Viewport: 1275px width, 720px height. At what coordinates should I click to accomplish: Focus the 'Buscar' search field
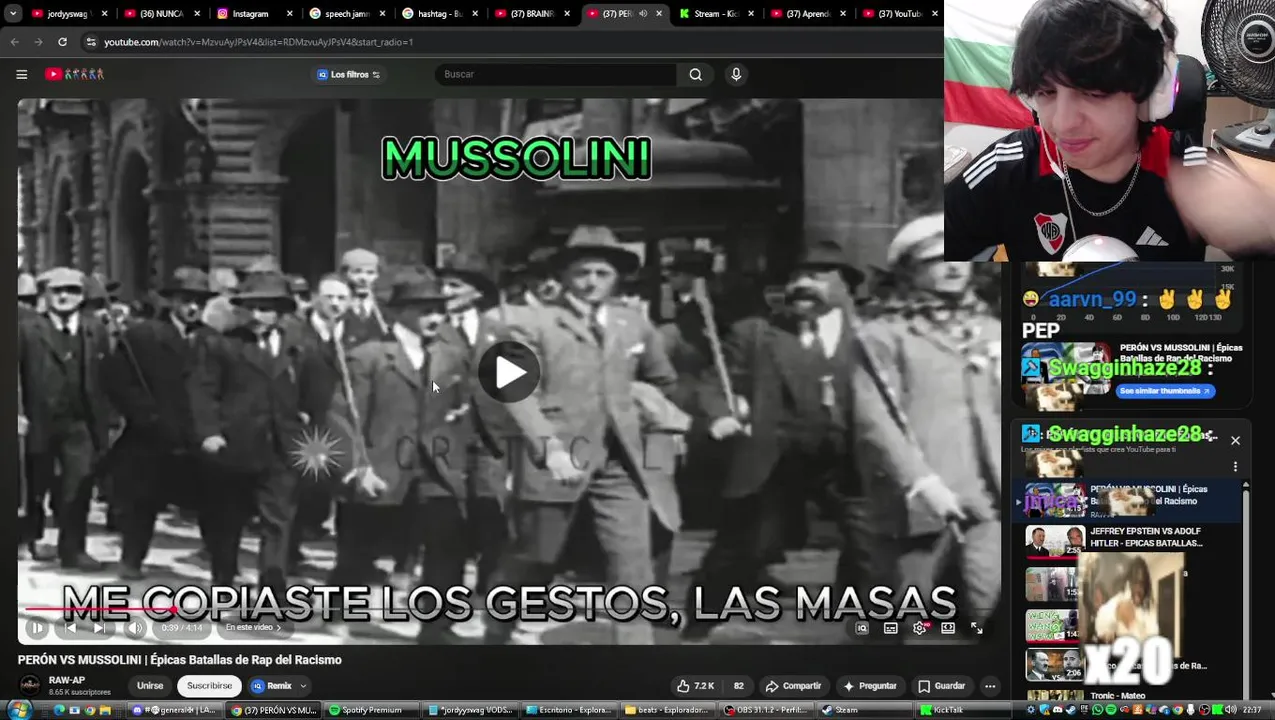557,74
